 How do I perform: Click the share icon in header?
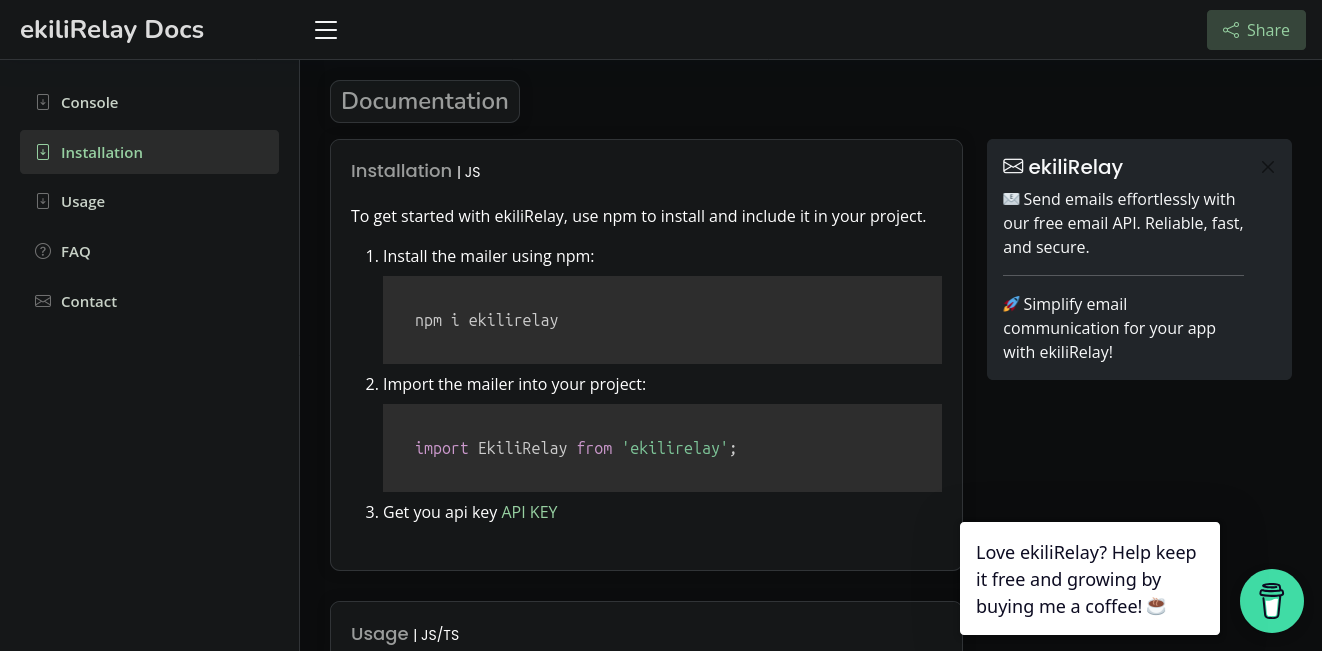click(x=1231, y=30)
